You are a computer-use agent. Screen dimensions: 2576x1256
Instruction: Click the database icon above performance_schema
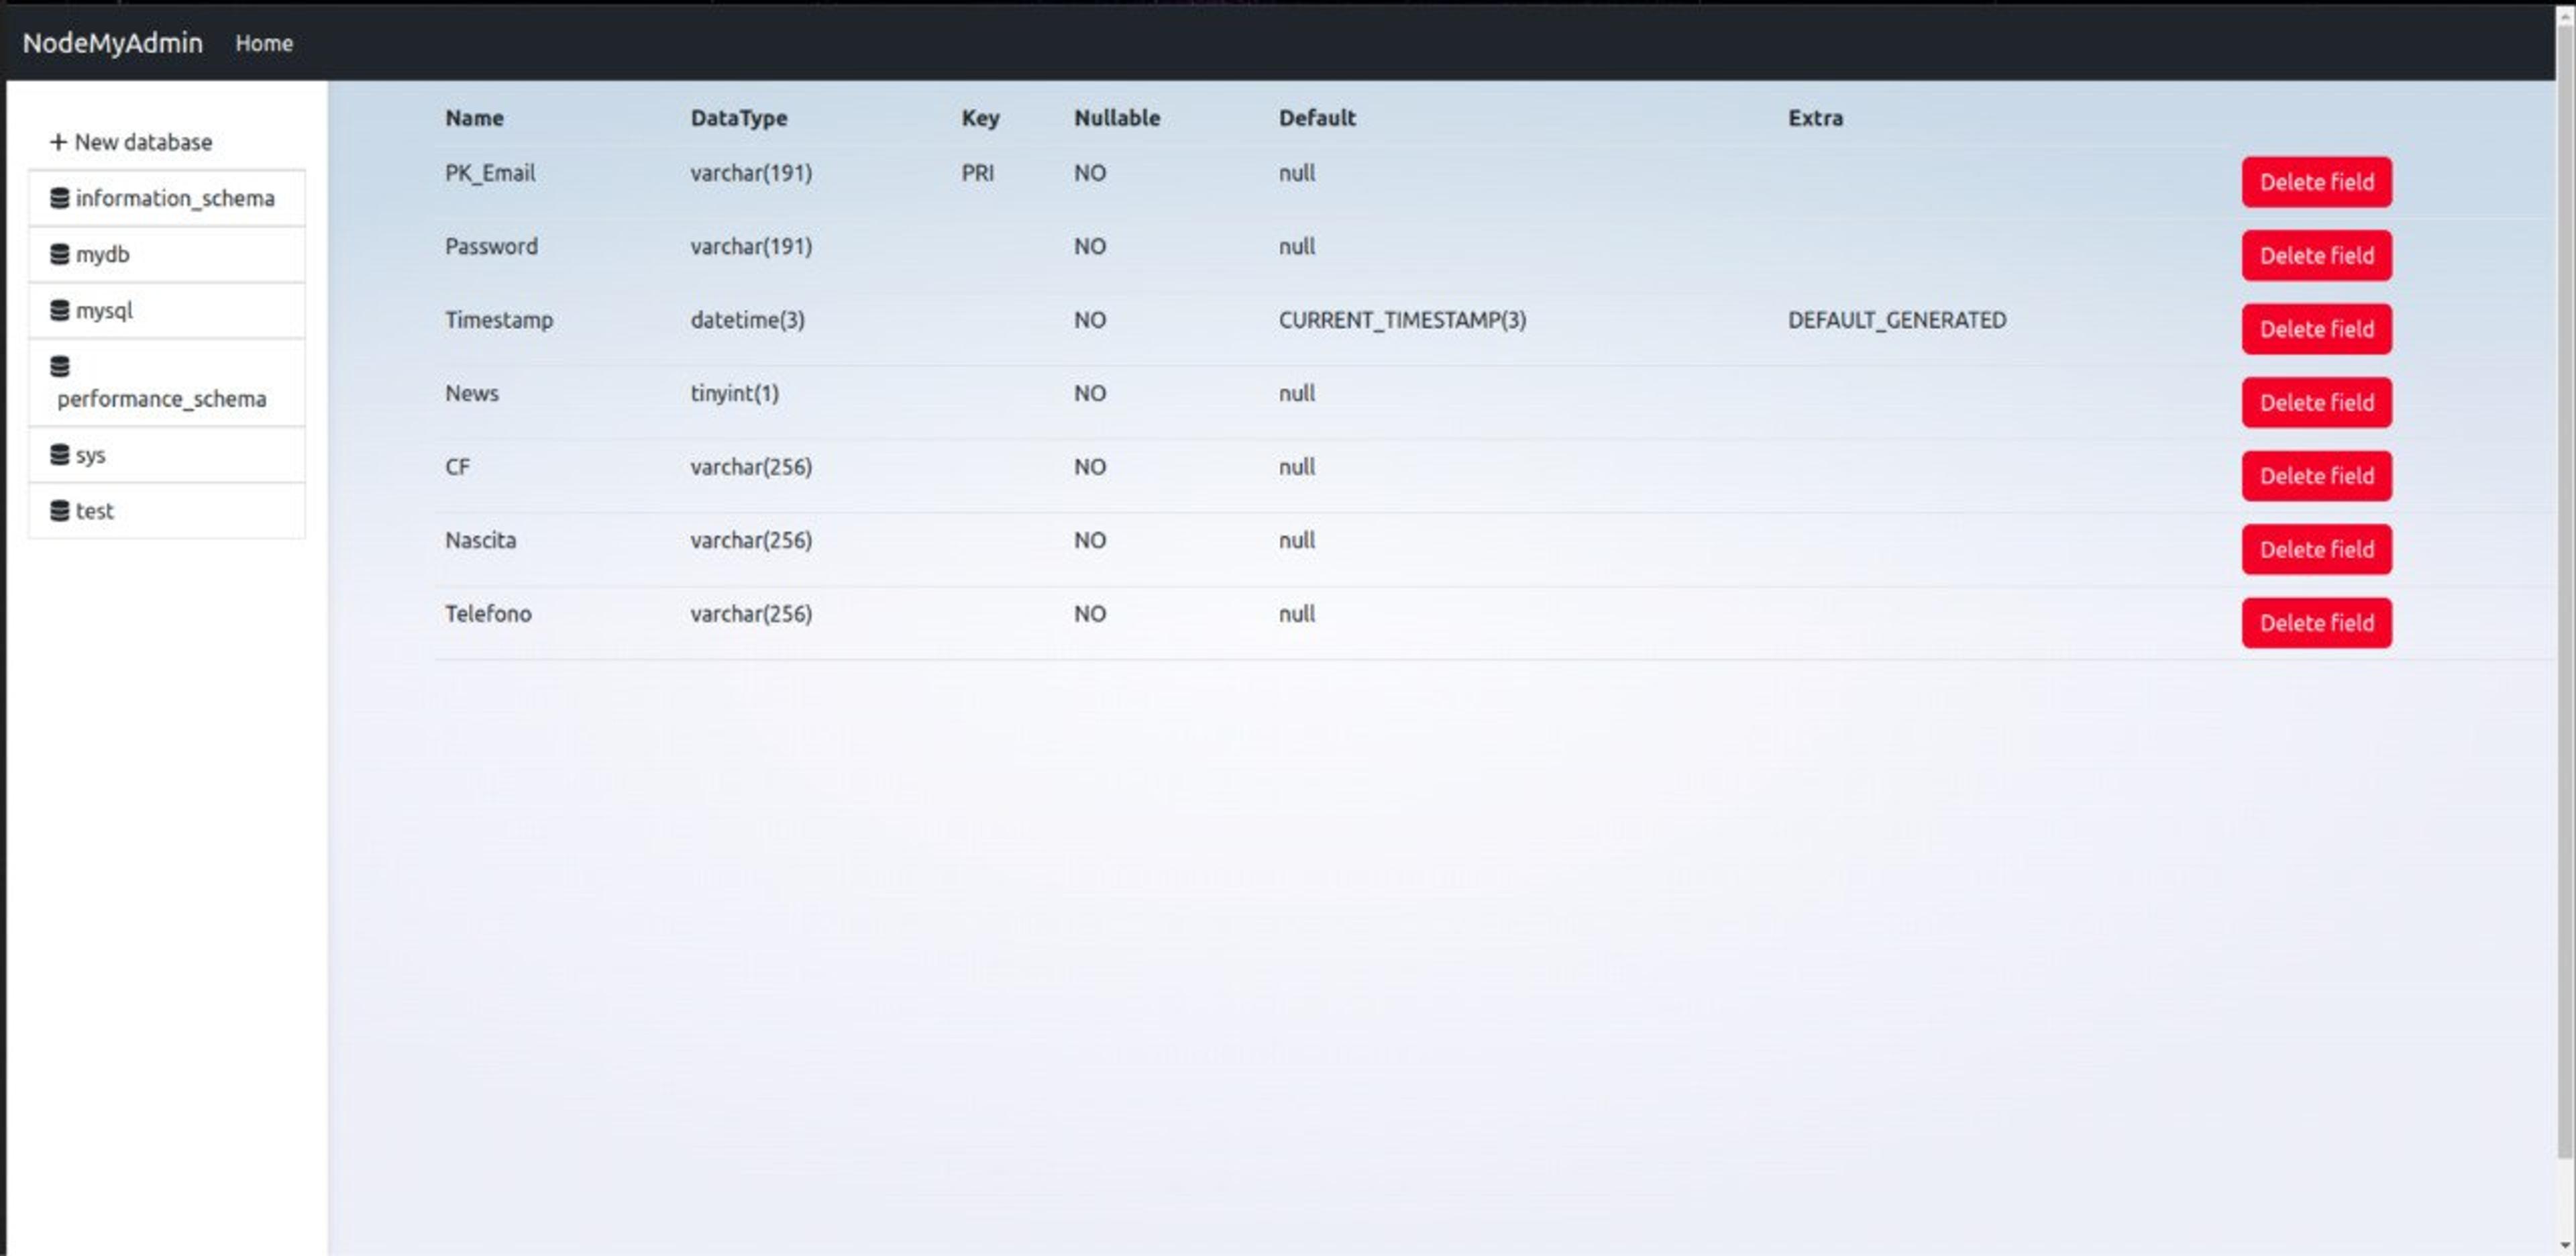pyautogui.click(x=60, y=366)
